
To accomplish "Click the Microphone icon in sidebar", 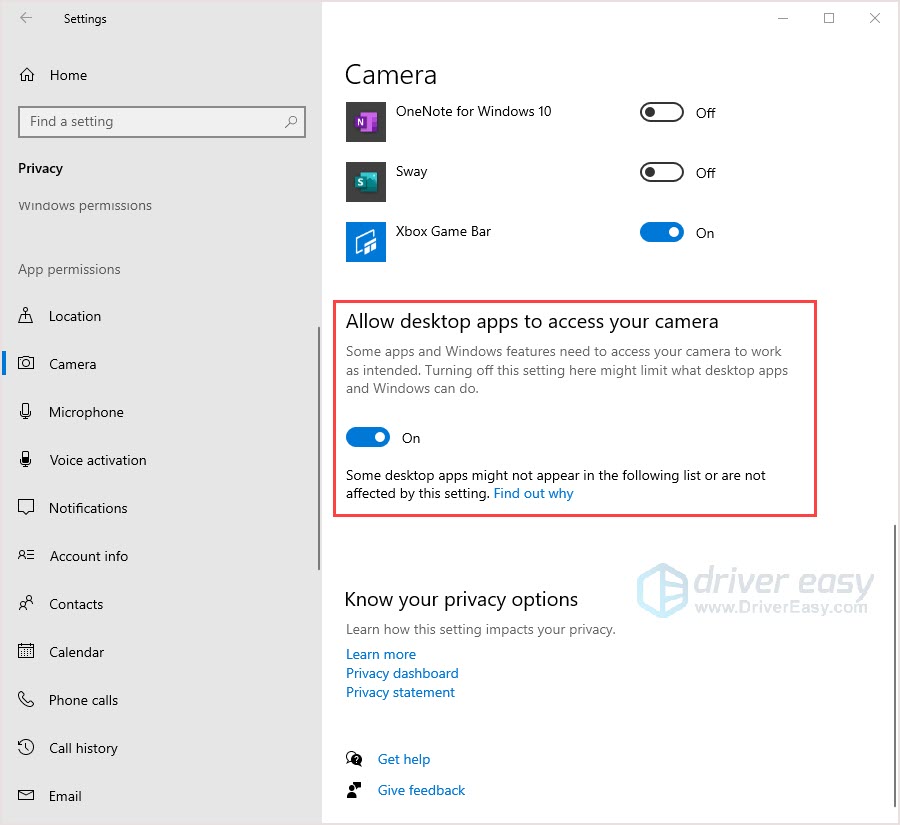I will pyautogui.click(x=27, y=412).
